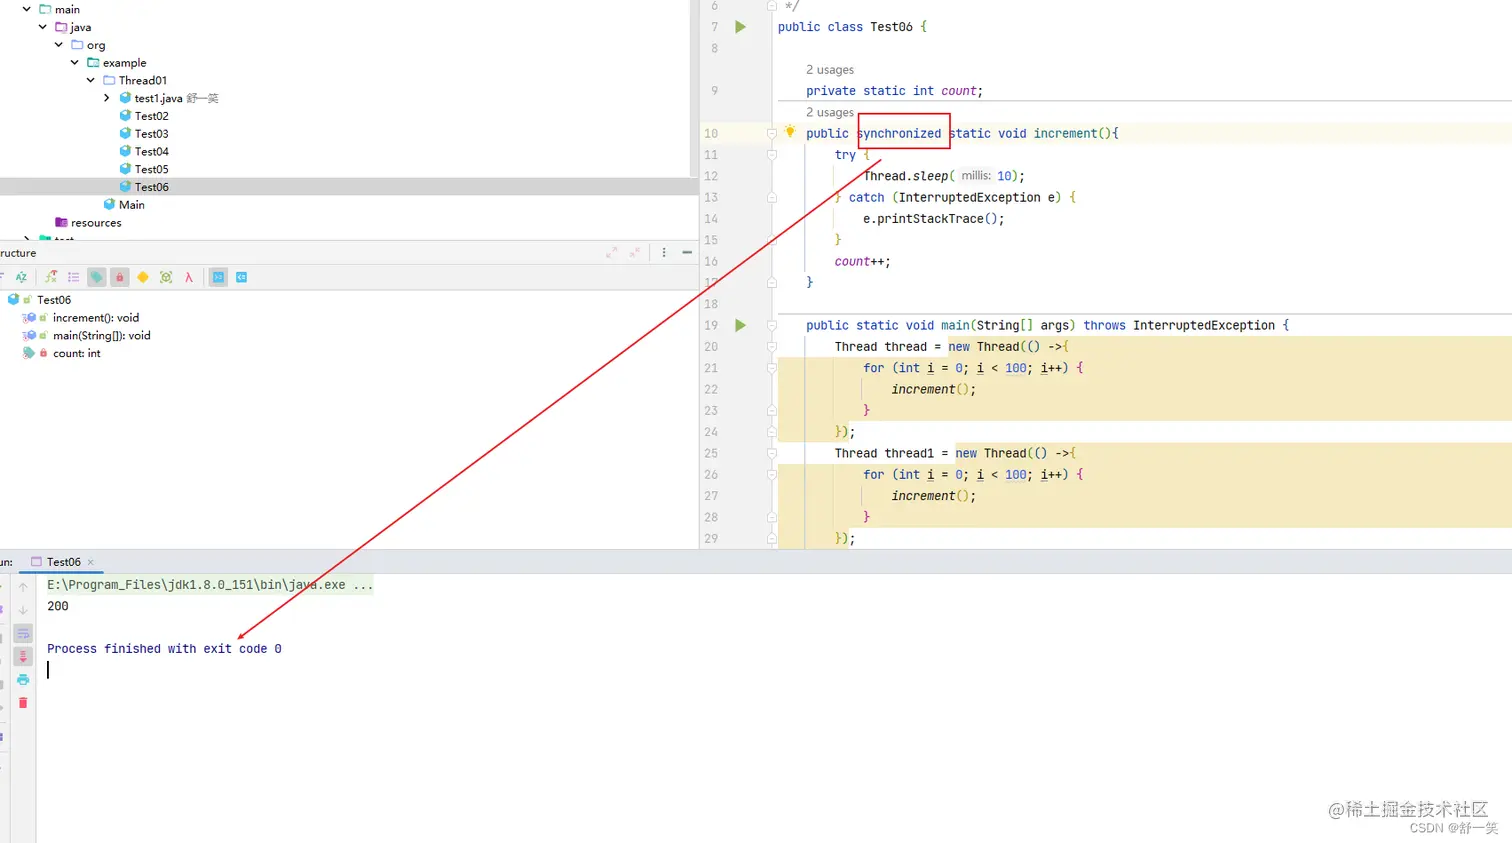This screenshot has height=843, width=1512.
Task: Click the yellow light bulb intention icon
Action: pyautogui.click(x=790, y=132)
